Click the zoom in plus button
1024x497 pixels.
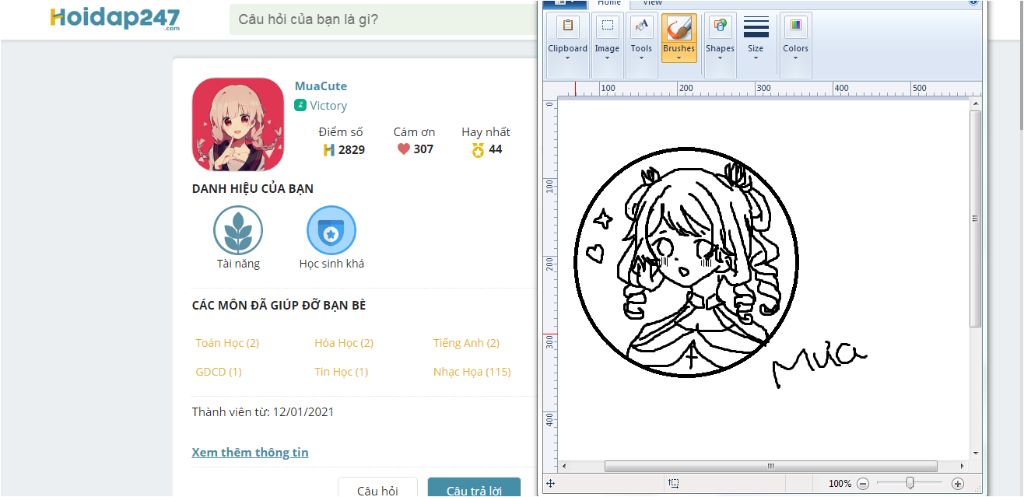[957, 484]
